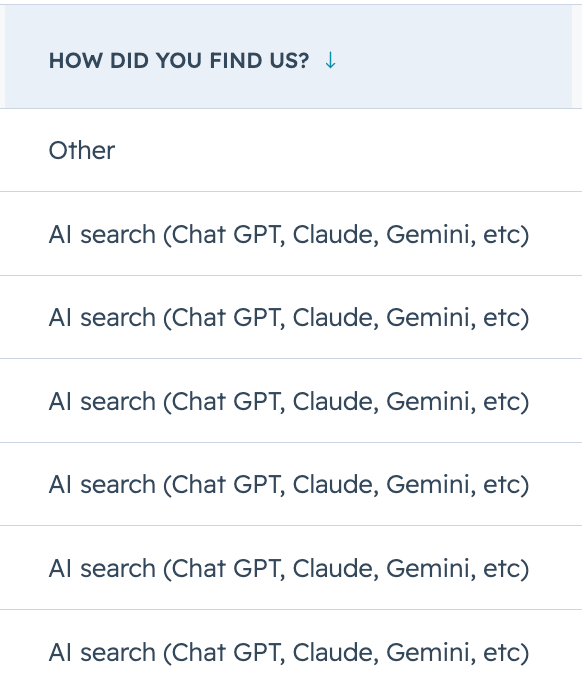Select the second AI search row
582x692 pixels.
pyautogui.click(x=291, y=317)
